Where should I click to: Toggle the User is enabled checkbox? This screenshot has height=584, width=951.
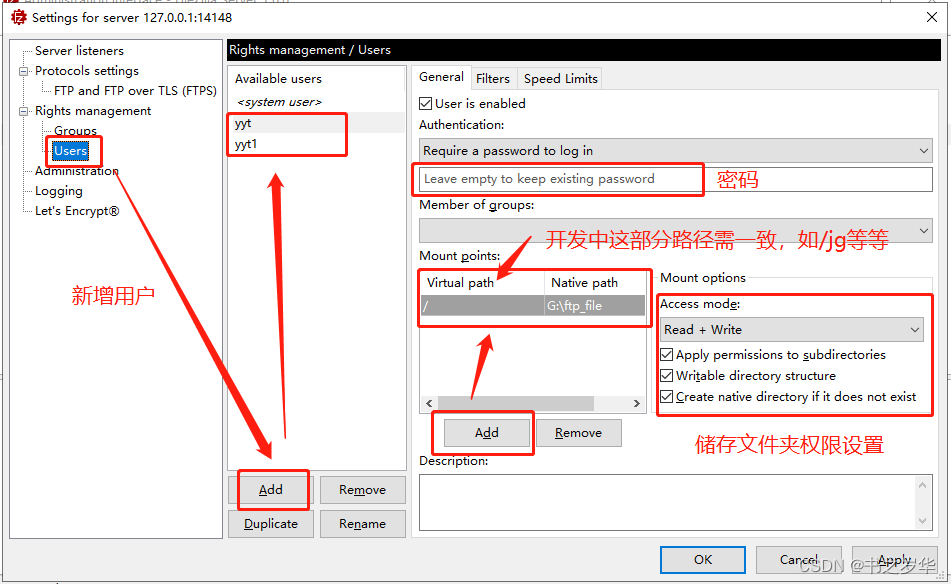click(426, 104)
